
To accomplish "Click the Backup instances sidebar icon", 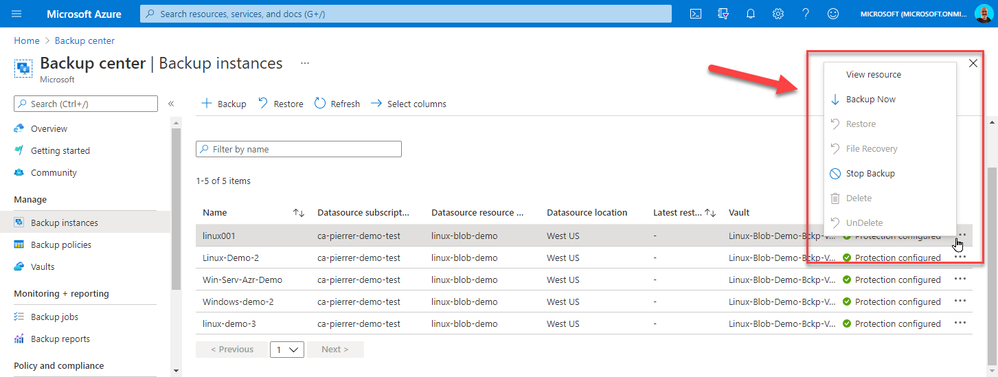I will pos(19,223).
